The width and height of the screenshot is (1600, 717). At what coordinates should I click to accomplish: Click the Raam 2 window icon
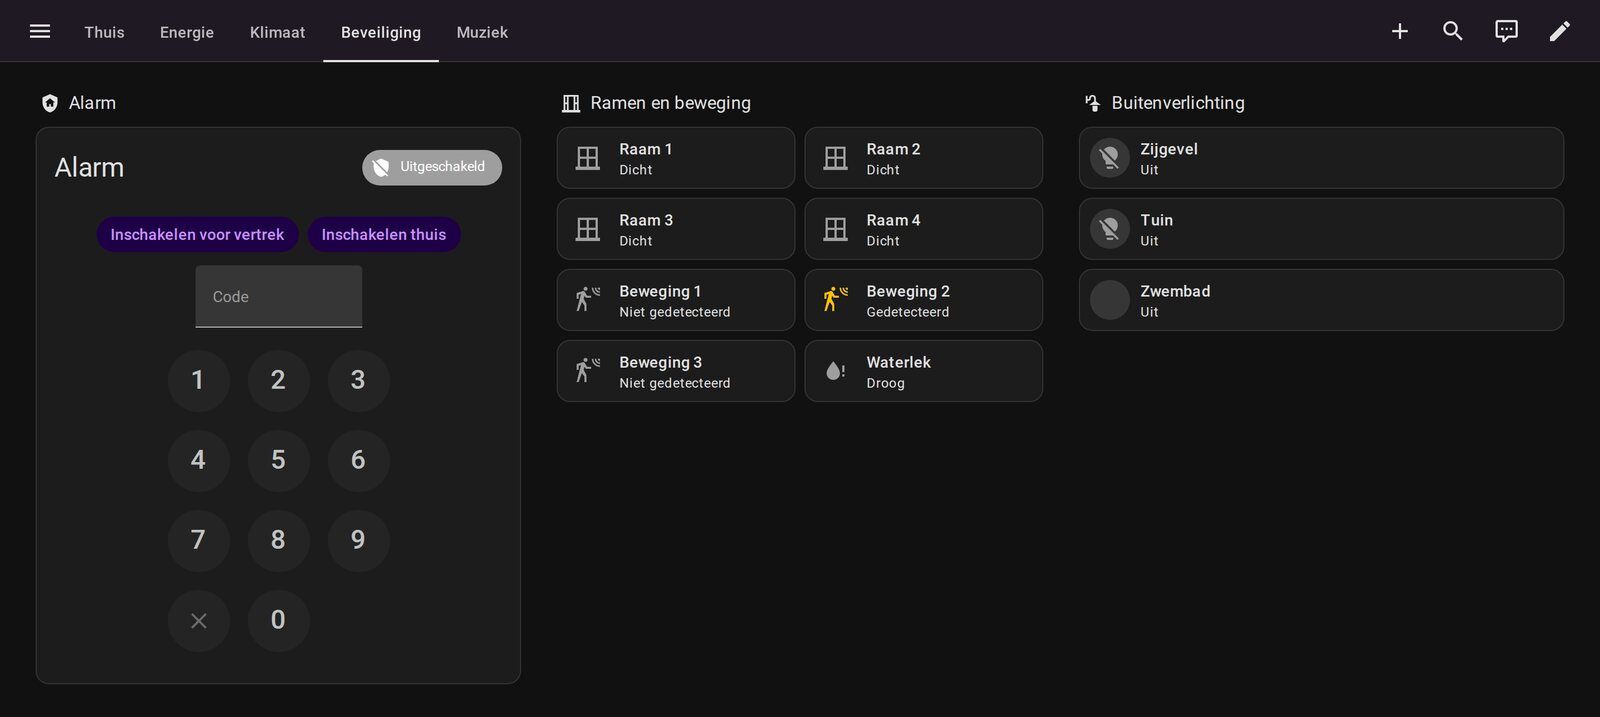click(x=835, y=158)
